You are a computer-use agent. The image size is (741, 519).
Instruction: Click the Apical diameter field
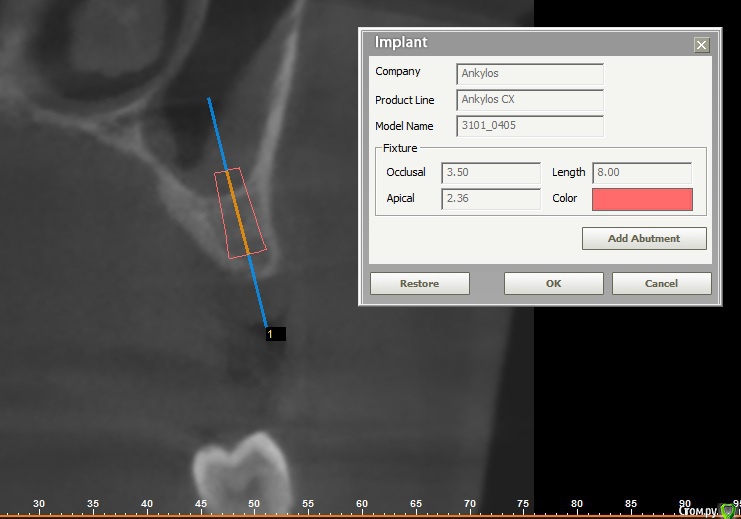coord(490,198)
